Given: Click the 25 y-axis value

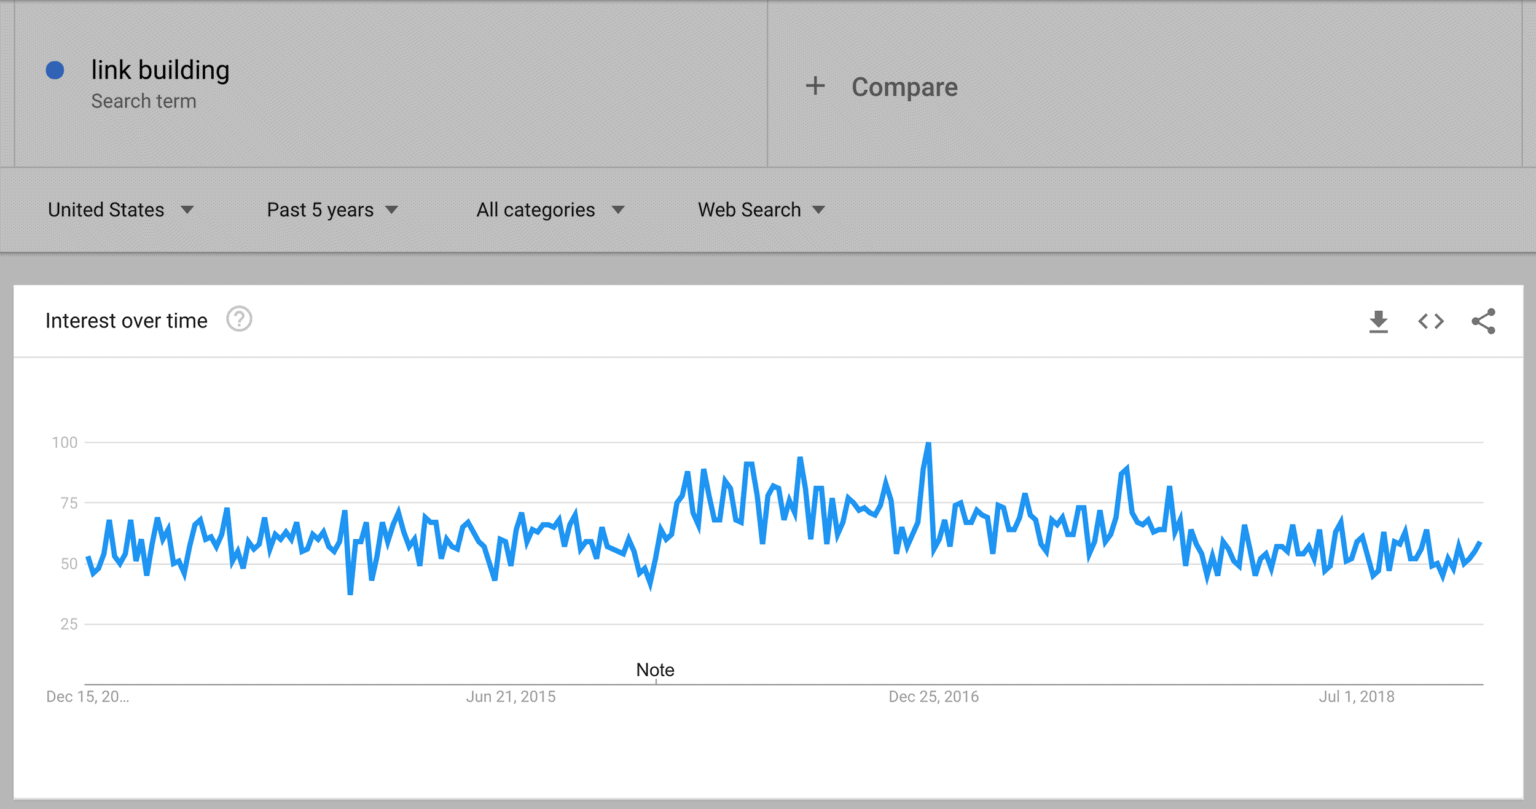Looking at the screenshot, I should (x=67, y=624).
